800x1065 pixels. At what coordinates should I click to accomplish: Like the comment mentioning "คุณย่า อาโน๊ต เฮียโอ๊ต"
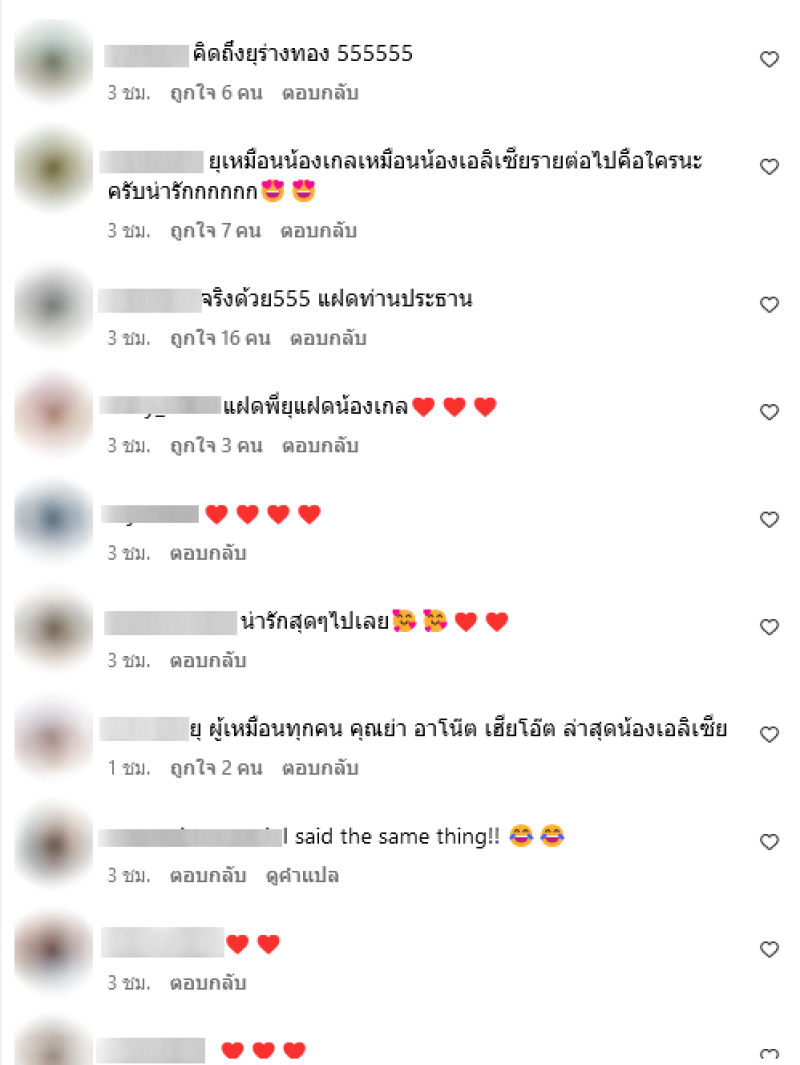click(x=769, y=734)
